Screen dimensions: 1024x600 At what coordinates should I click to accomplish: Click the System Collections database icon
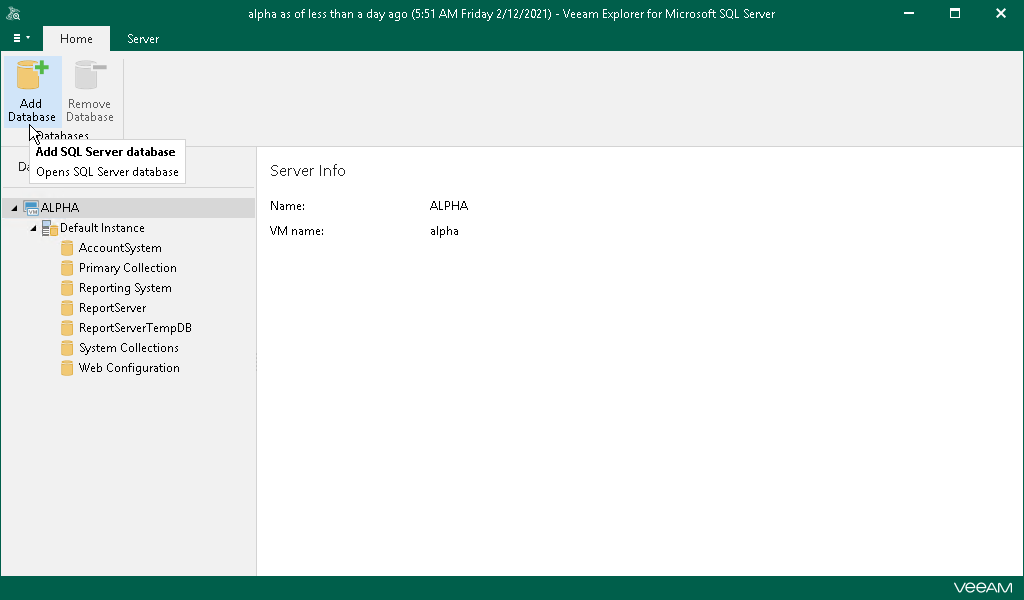click(x=67, y=348)
